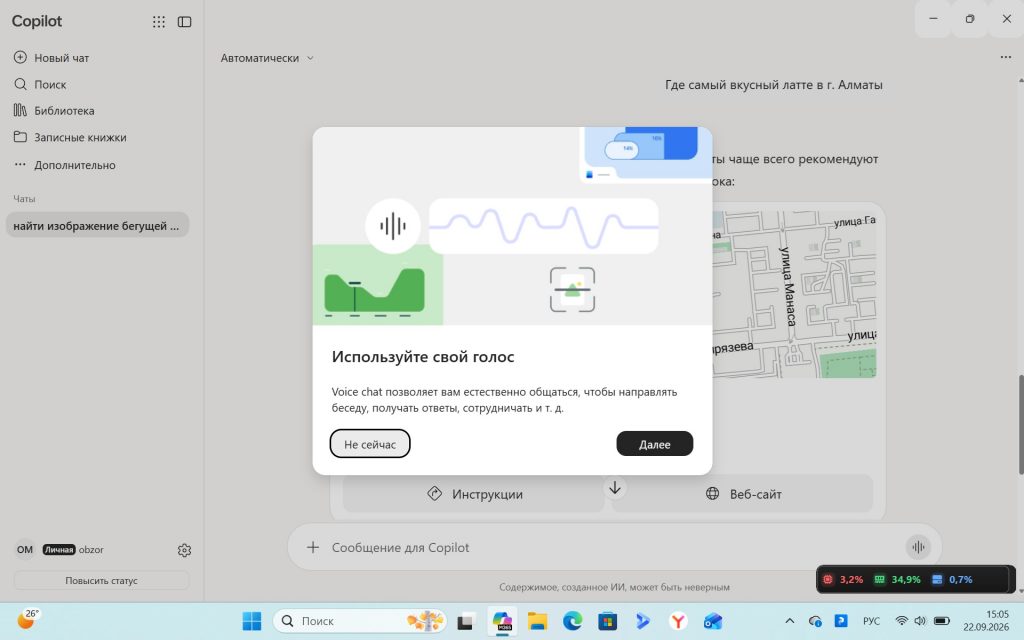Click the Не сейчас button
Viewport: 1024px width, 640px height.
coord(370,444)
